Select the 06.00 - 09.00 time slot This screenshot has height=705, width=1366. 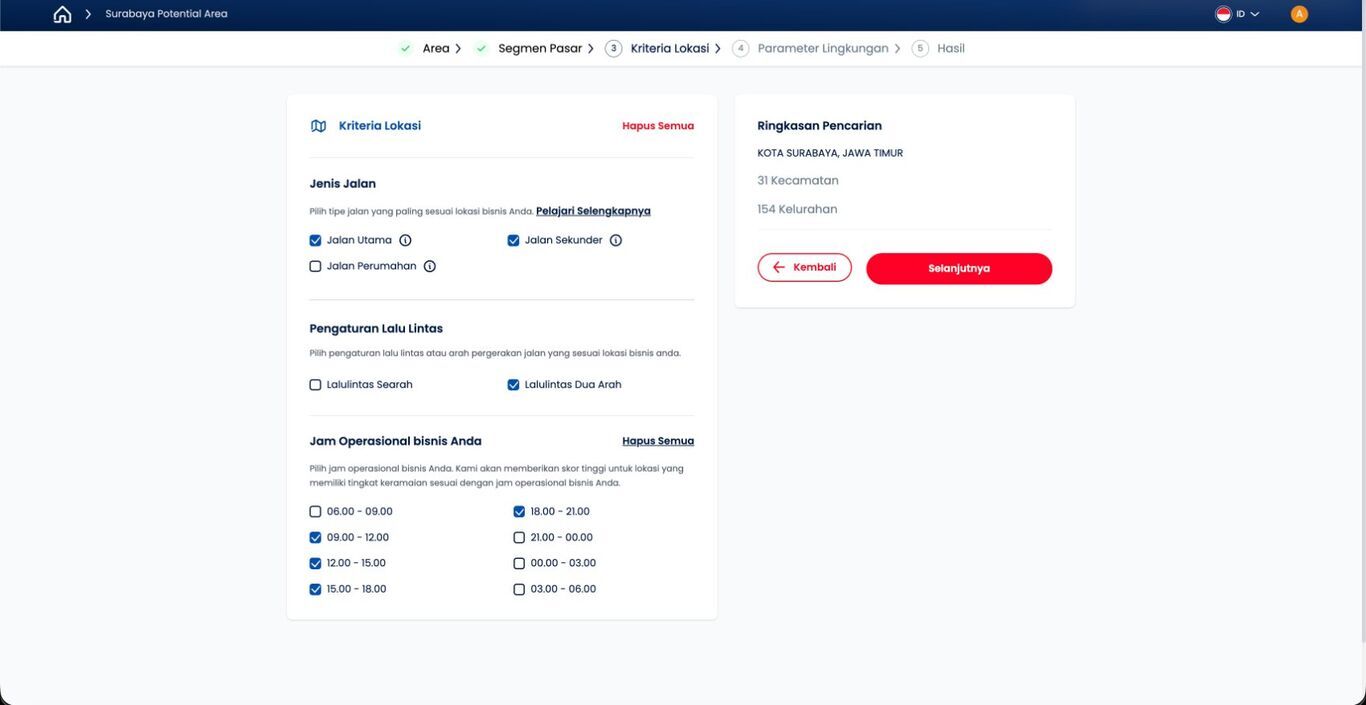[315, 512]
